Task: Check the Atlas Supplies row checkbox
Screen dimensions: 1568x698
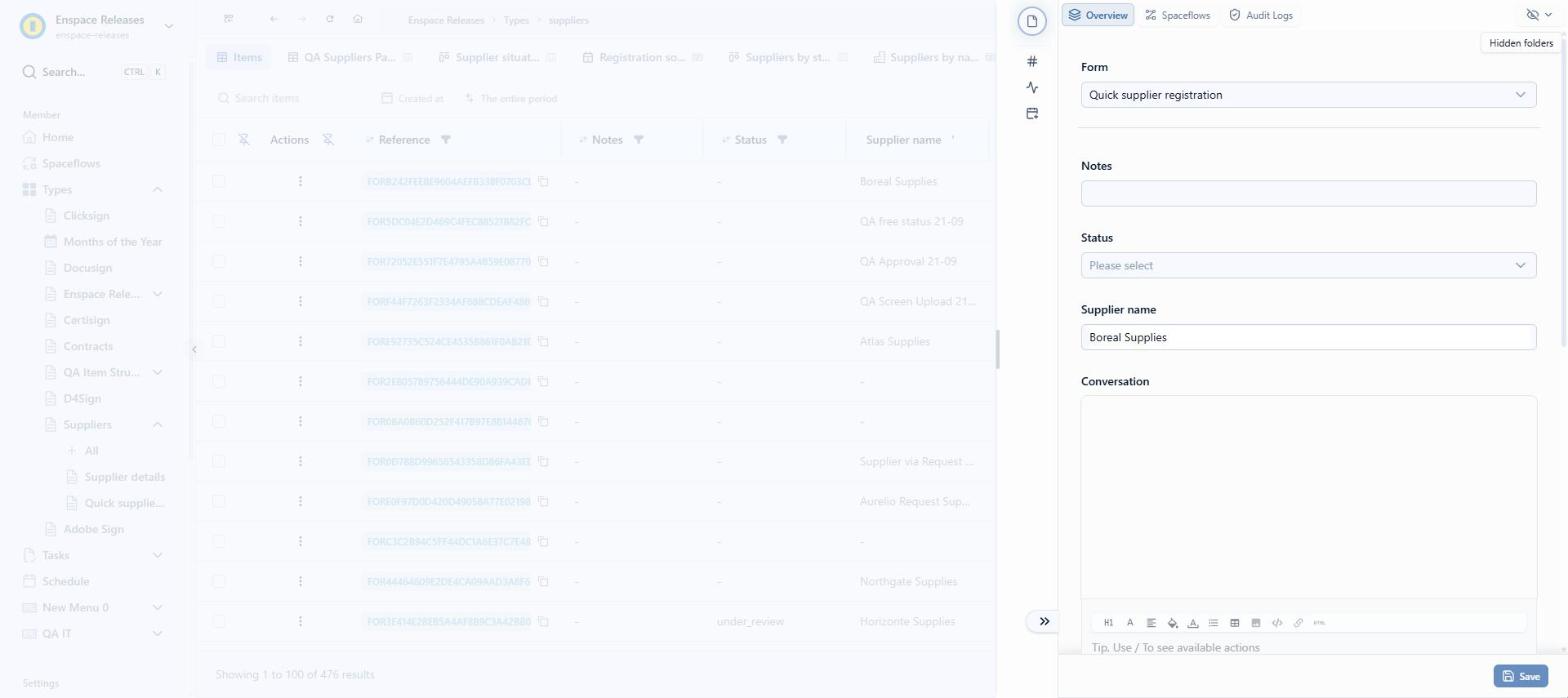Action: tap(219, 341)
